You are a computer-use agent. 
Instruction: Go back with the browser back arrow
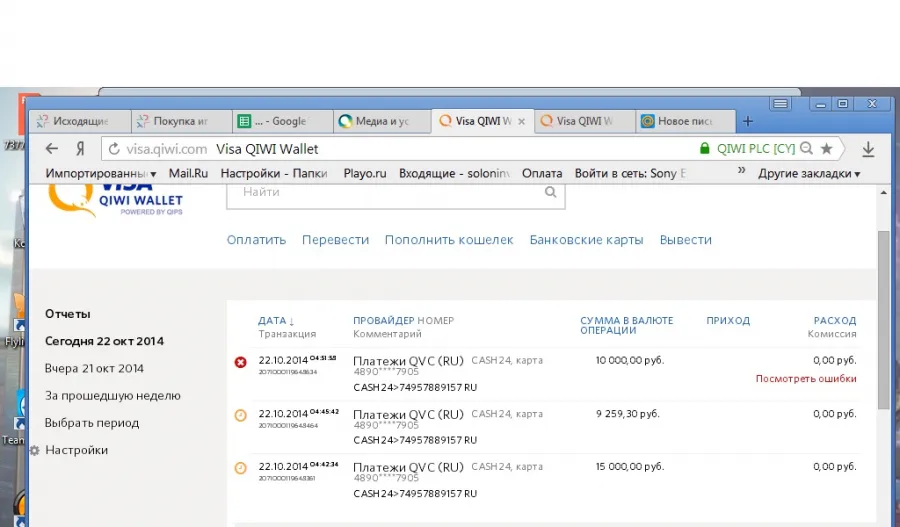pyautogui.click(x=52, y=149)
